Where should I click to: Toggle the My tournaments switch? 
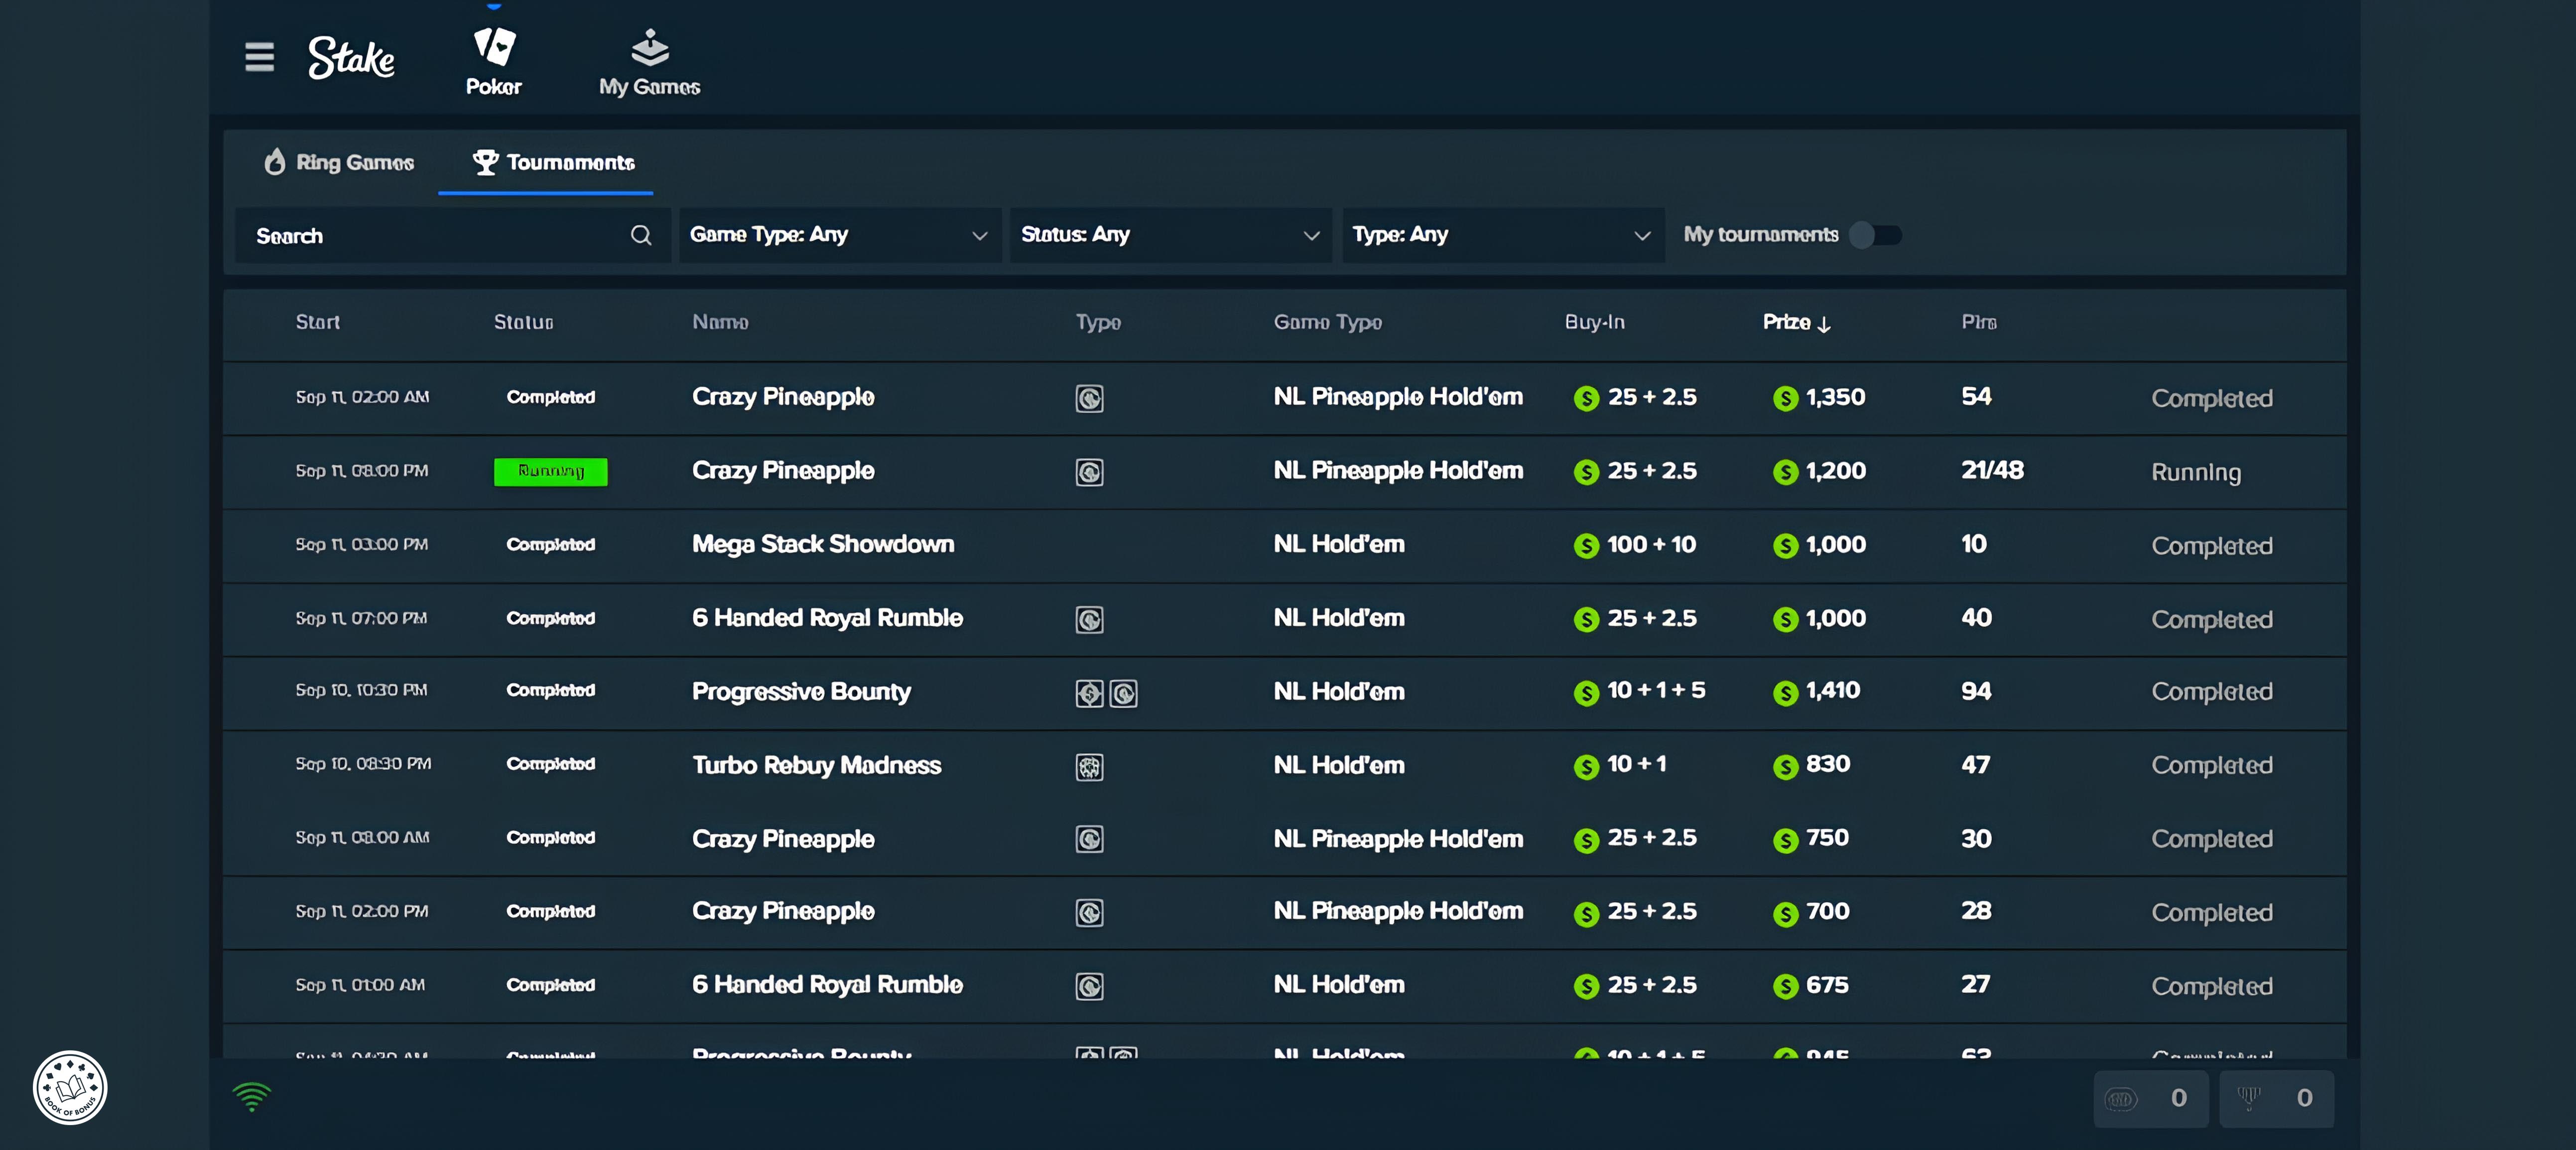point(1875,235)
